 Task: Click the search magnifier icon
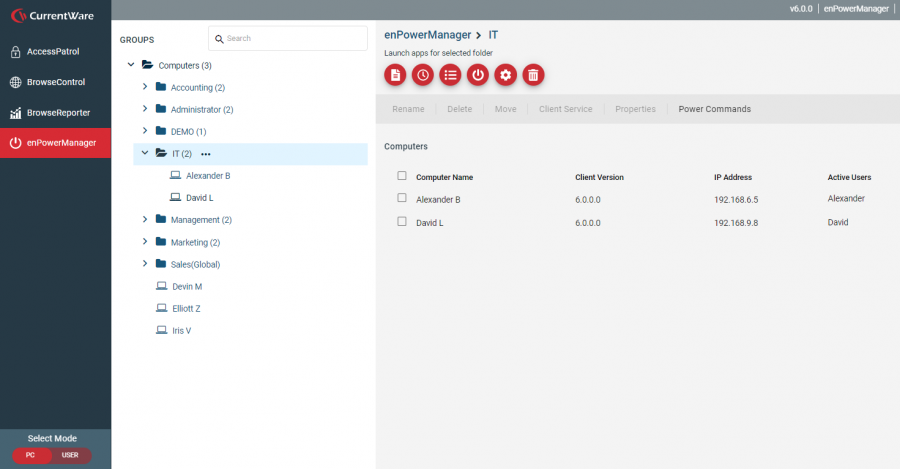[219, 39]
